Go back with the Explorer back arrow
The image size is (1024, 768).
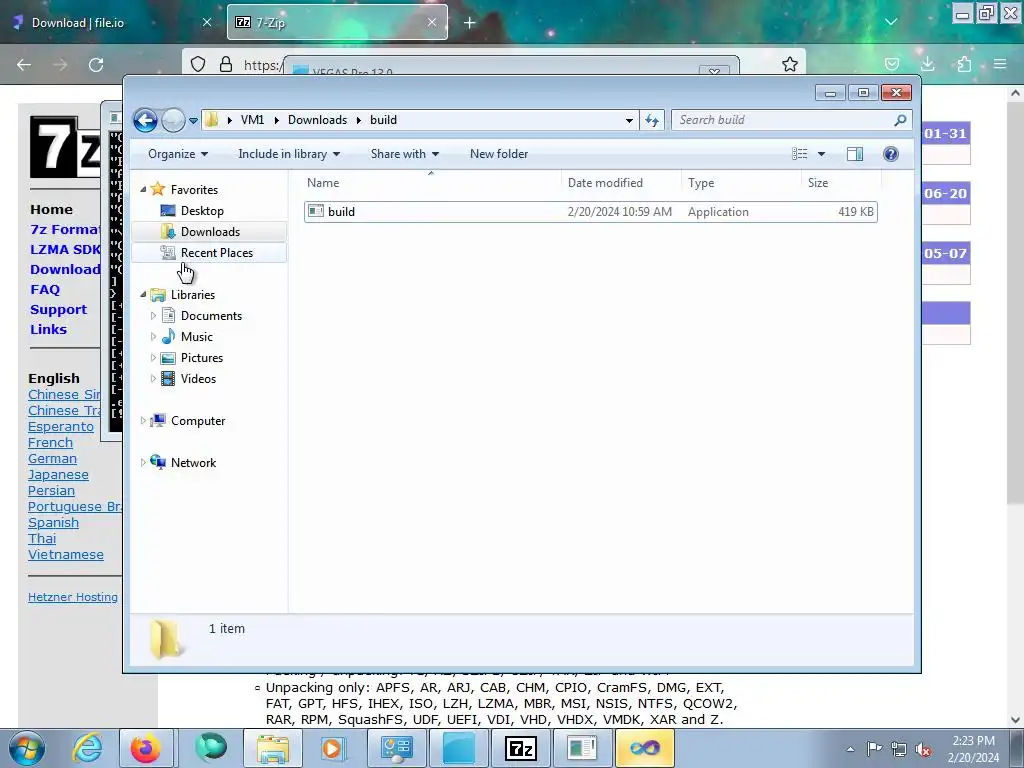pyautogui.click(x=145, y=120)
